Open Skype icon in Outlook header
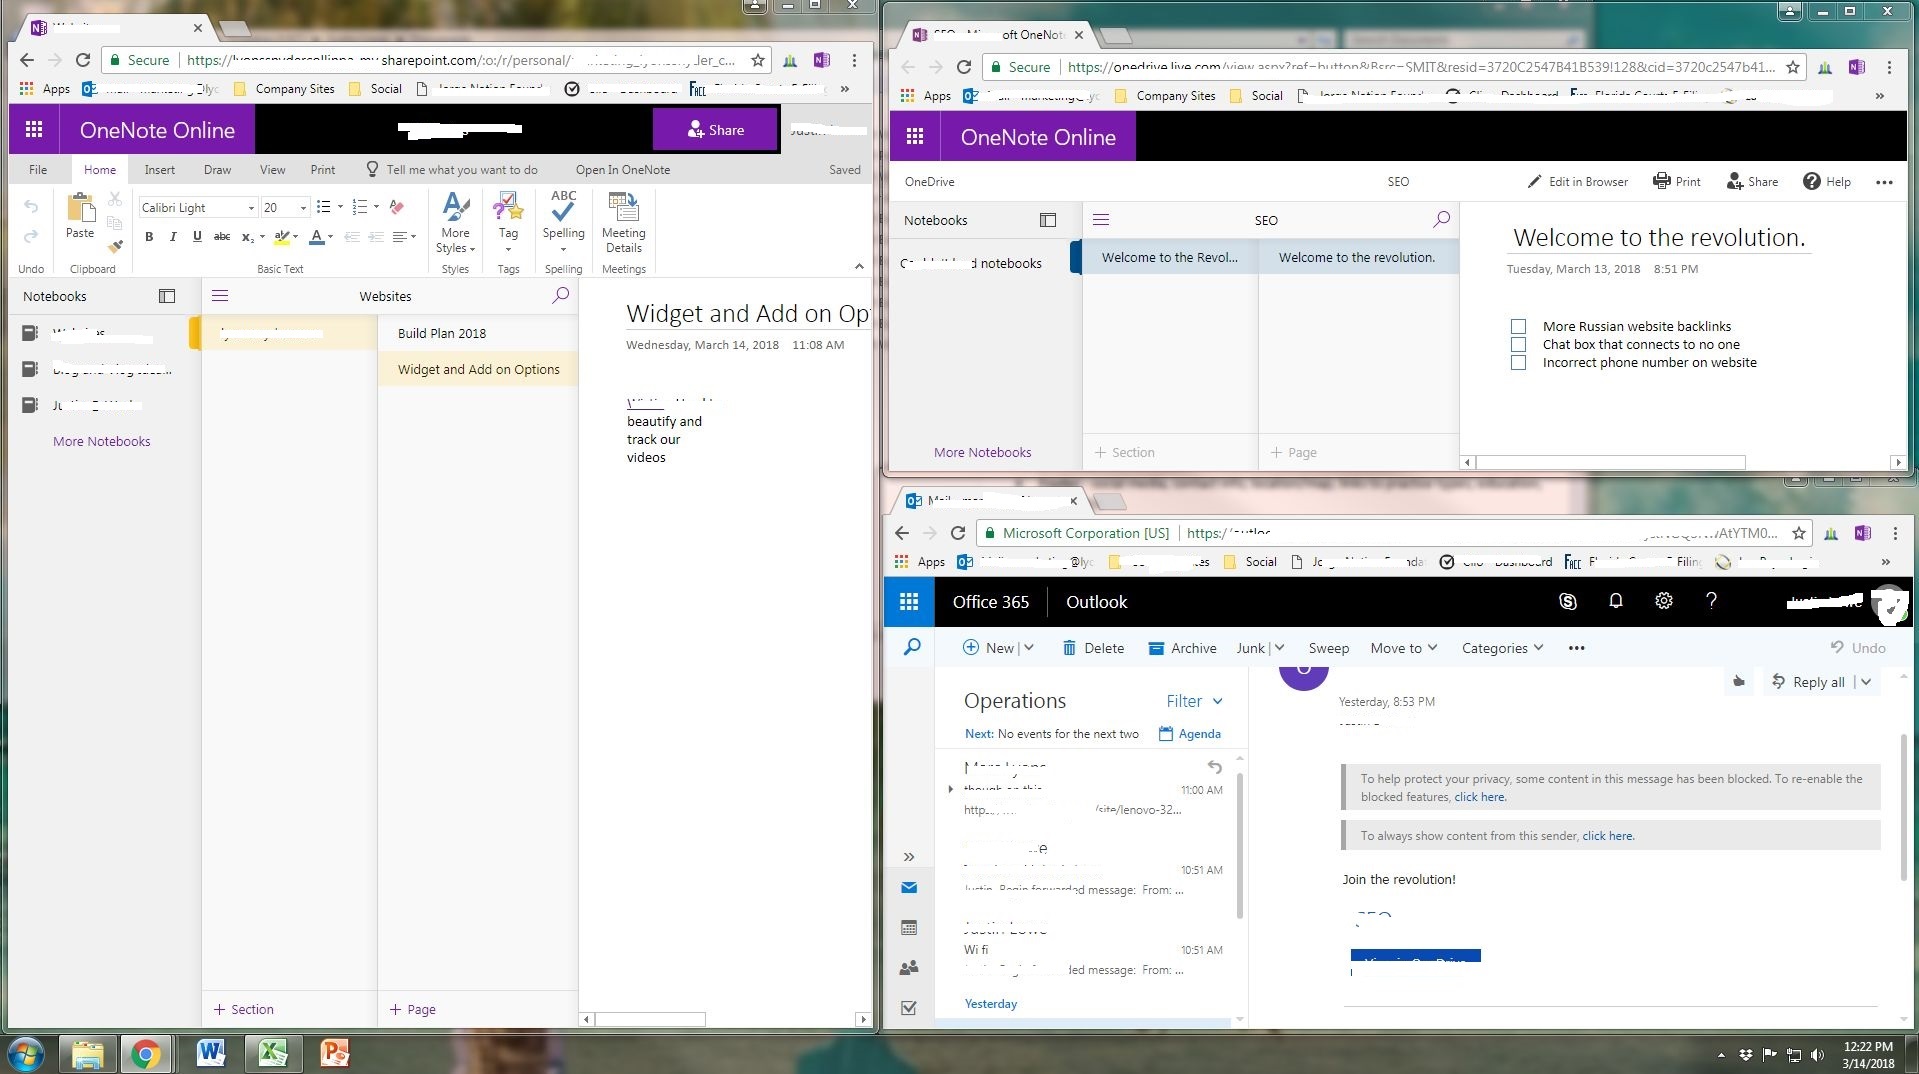Screen dimensions: 1919x1074 [x=1568, y=601]
